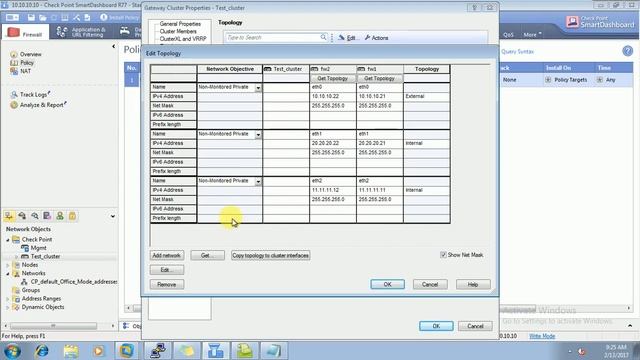Switch to the Firewall tab

pyautogui.click(x=25, y=33)
